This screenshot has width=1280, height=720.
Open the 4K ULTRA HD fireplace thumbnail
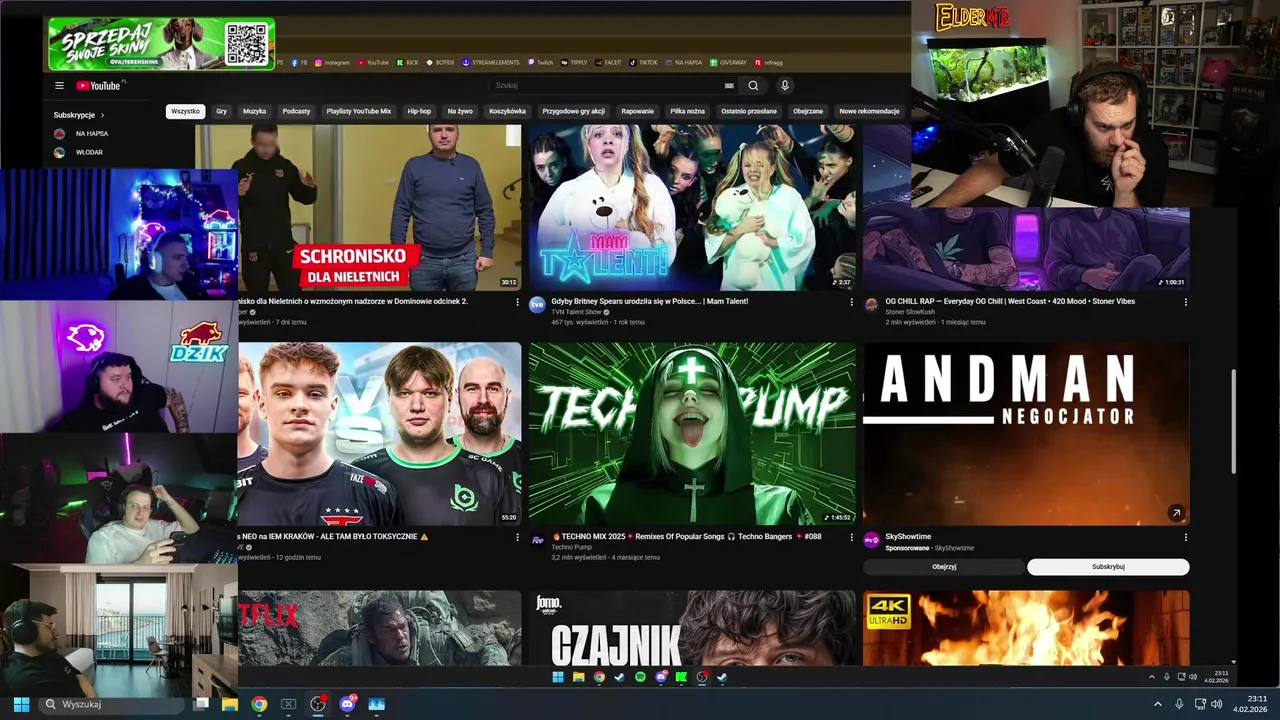tap(1026, 628)
